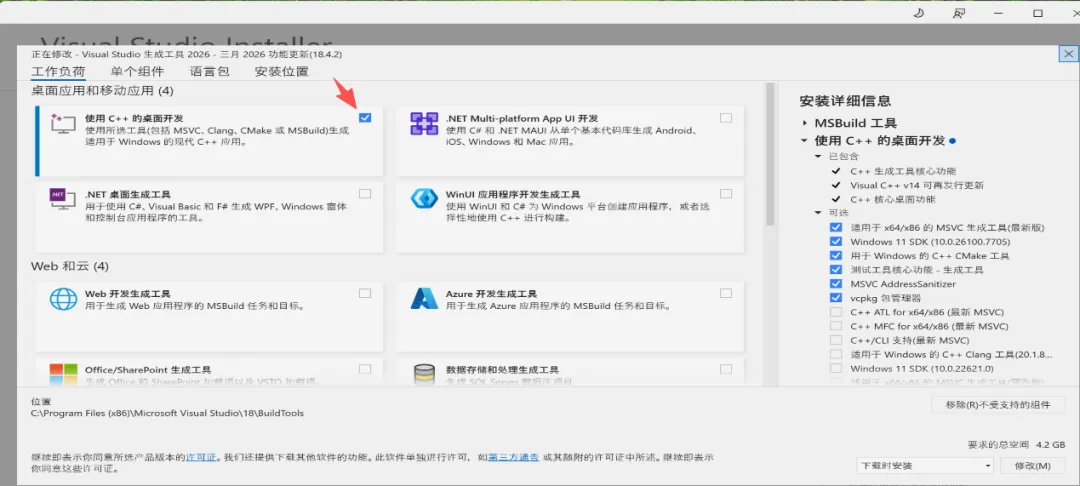This screenshot has width=1080, height=486.
Task: Click the .NET MAUI workload icon
Action: point(424,124)
